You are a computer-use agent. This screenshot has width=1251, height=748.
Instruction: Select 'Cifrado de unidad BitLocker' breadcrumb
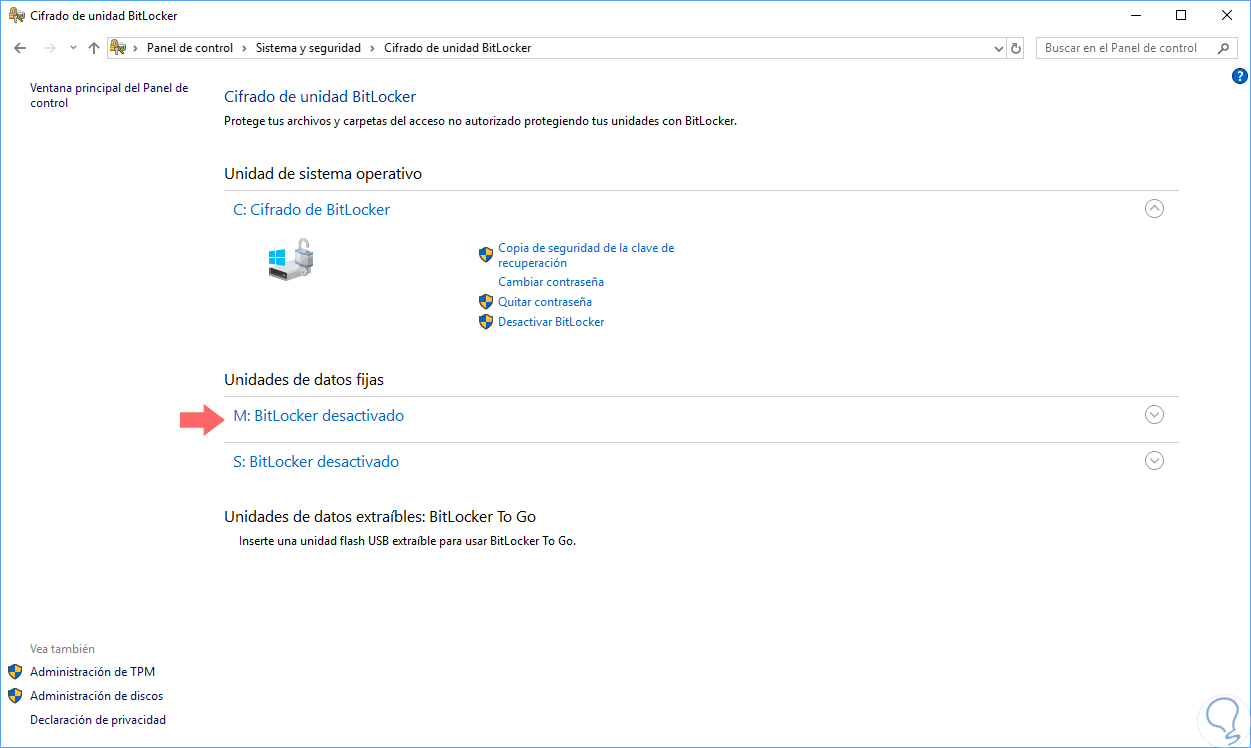[x=457, y=48]
